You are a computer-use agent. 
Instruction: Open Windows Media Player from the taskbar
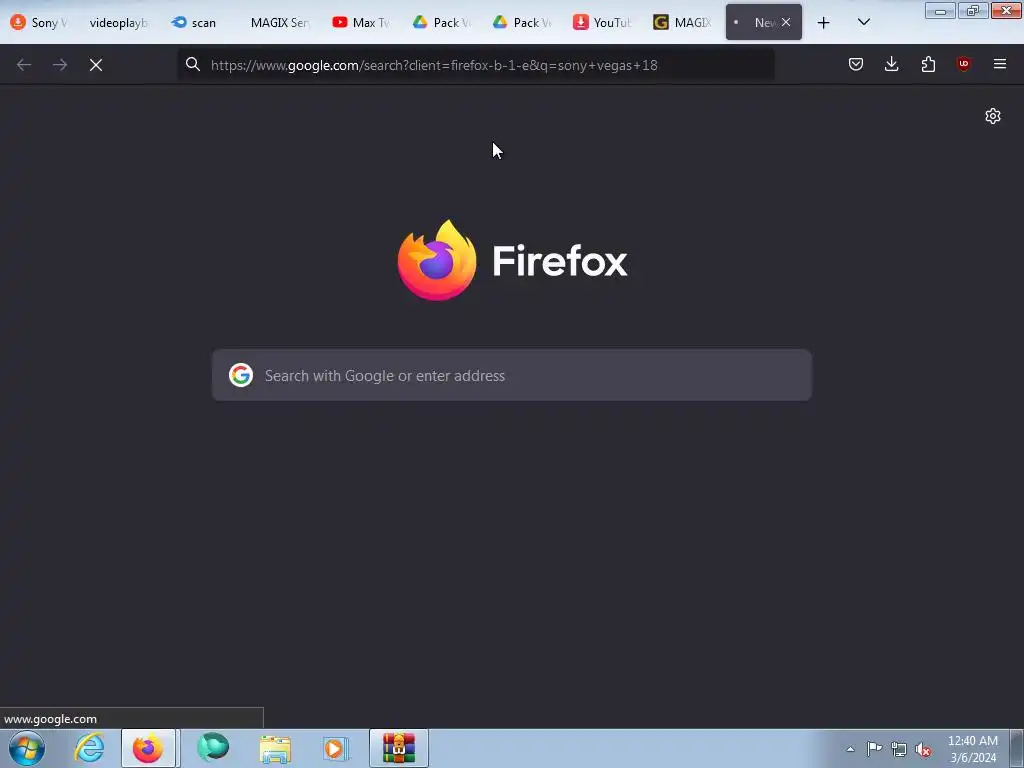(x=336, y=748)
